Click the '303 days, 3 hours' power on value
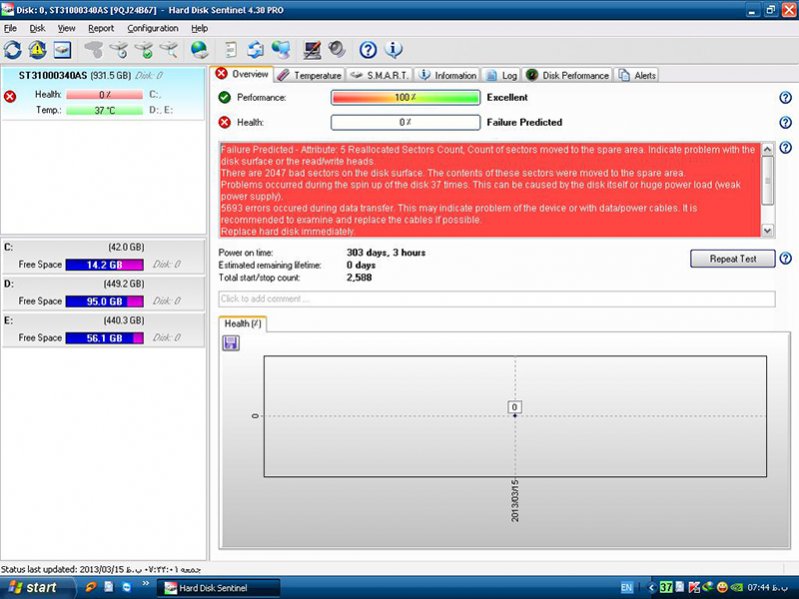The width and height of the screenshot is (799, 599). (386, 253)
